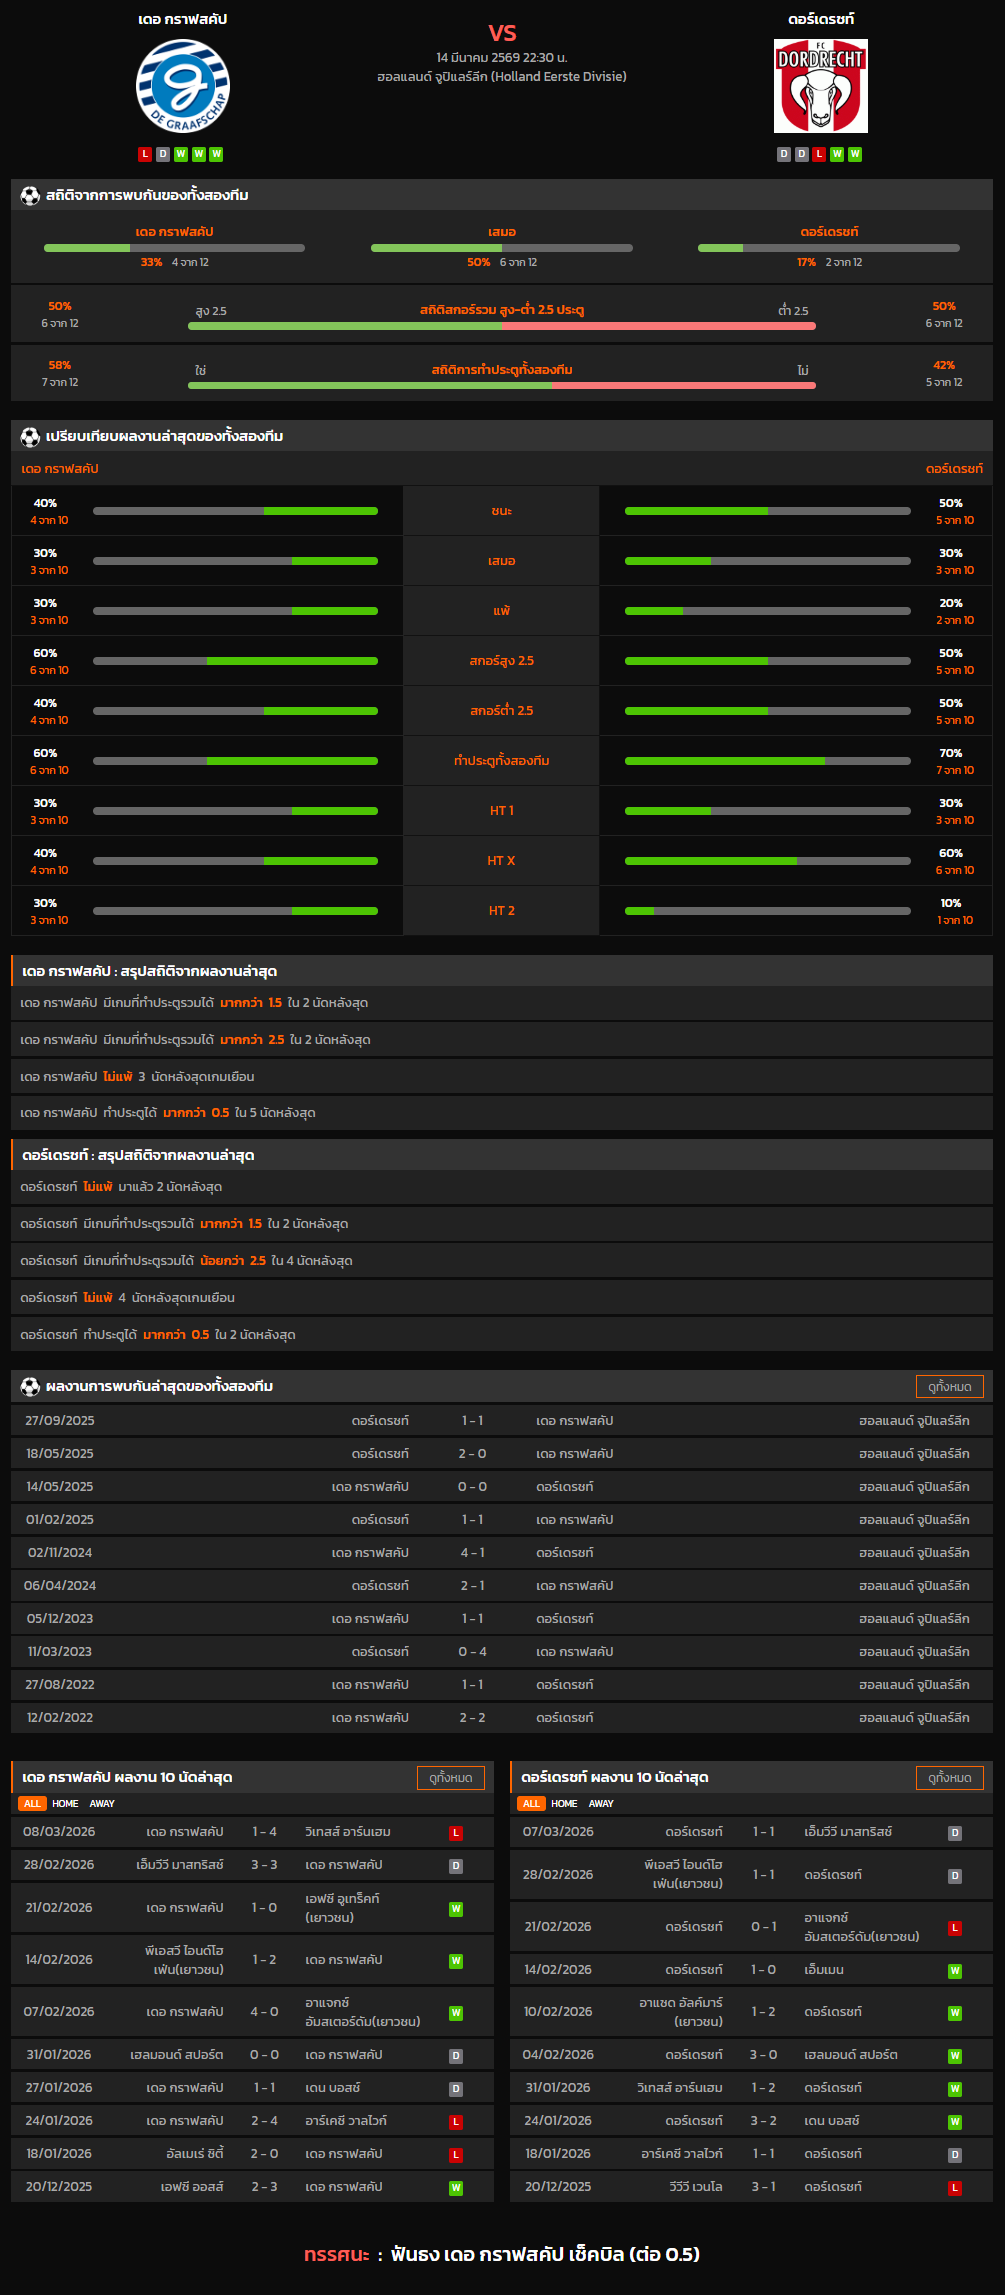Select HOME tab in เดอ กราฟสคัป last 10 matches
Image resolution: width=1005 pixels, height=2295 pixels.
coord(65,1804)
